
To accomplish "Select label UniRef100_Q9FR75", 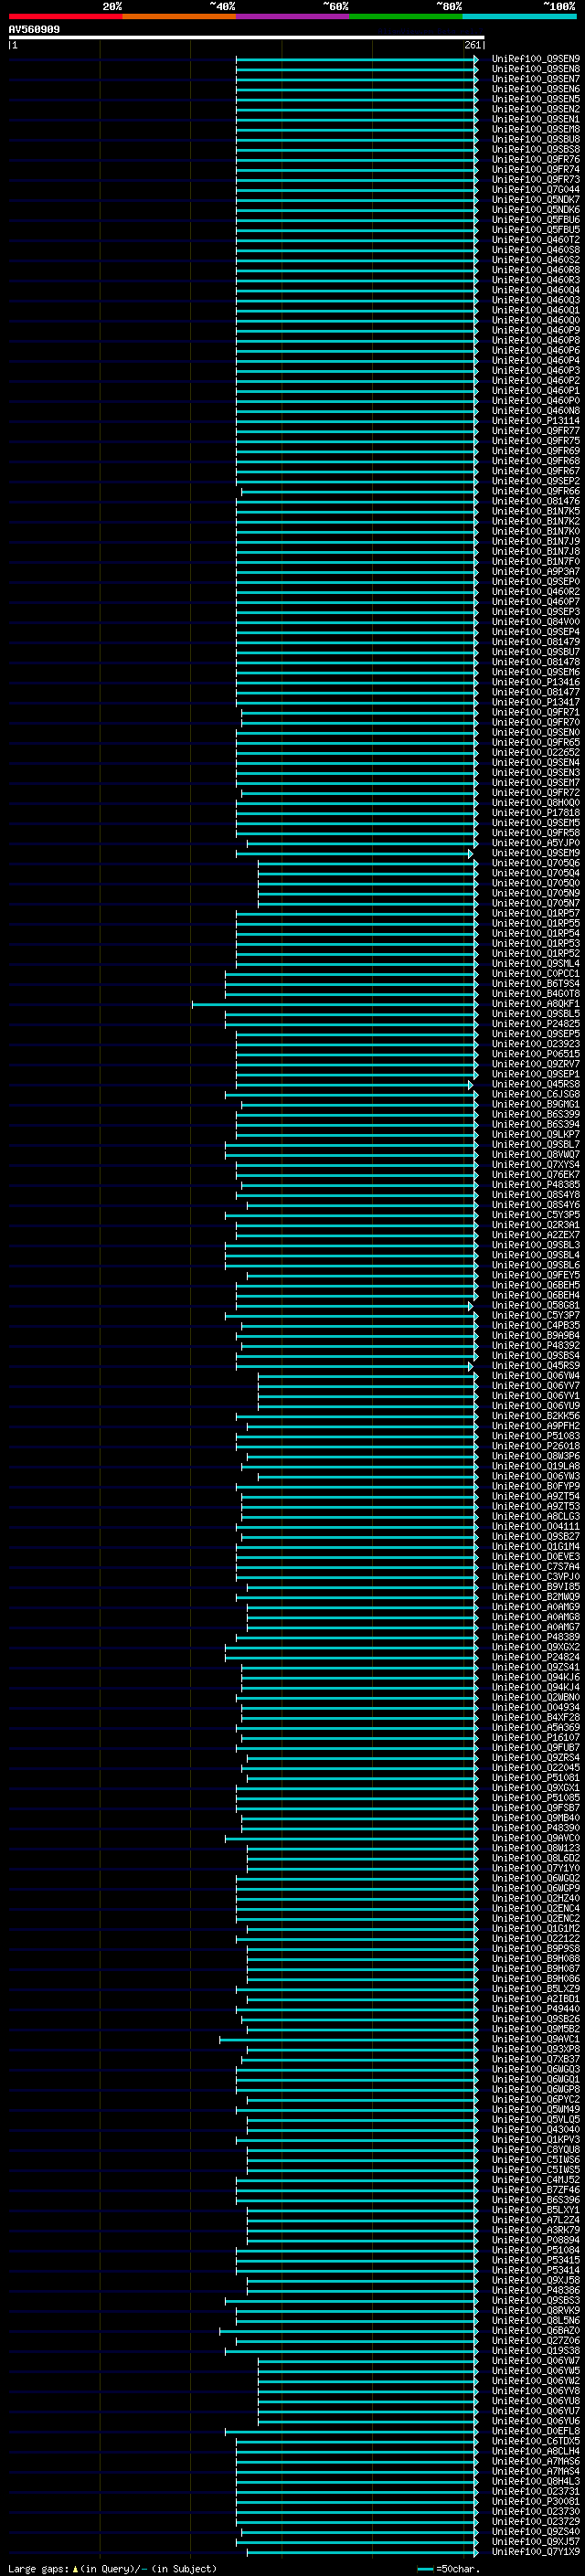I will tap(536, 441).
